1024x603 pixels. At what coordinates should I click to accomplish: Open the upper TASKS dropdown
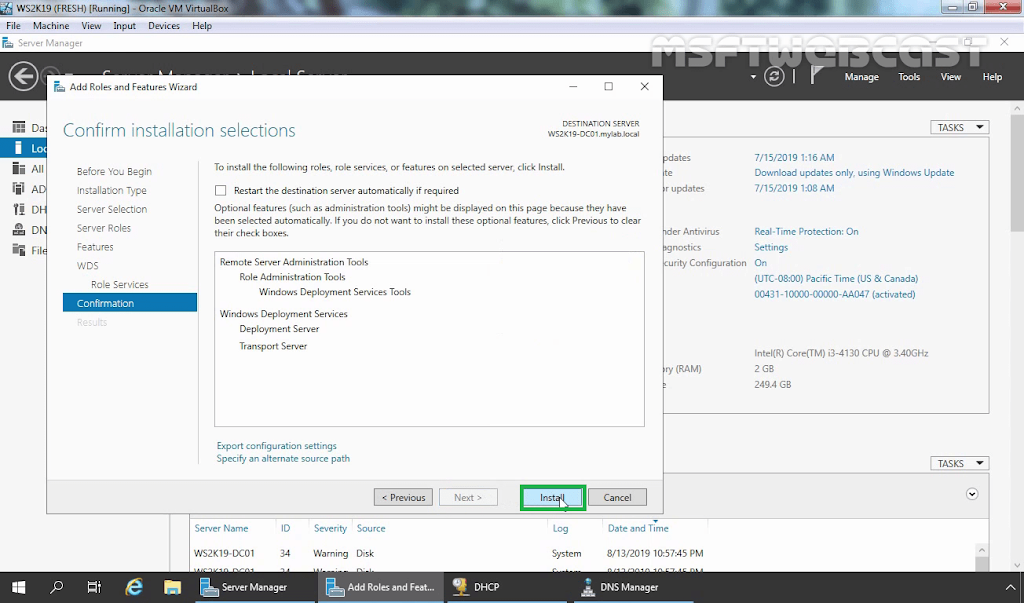point(959,127)
